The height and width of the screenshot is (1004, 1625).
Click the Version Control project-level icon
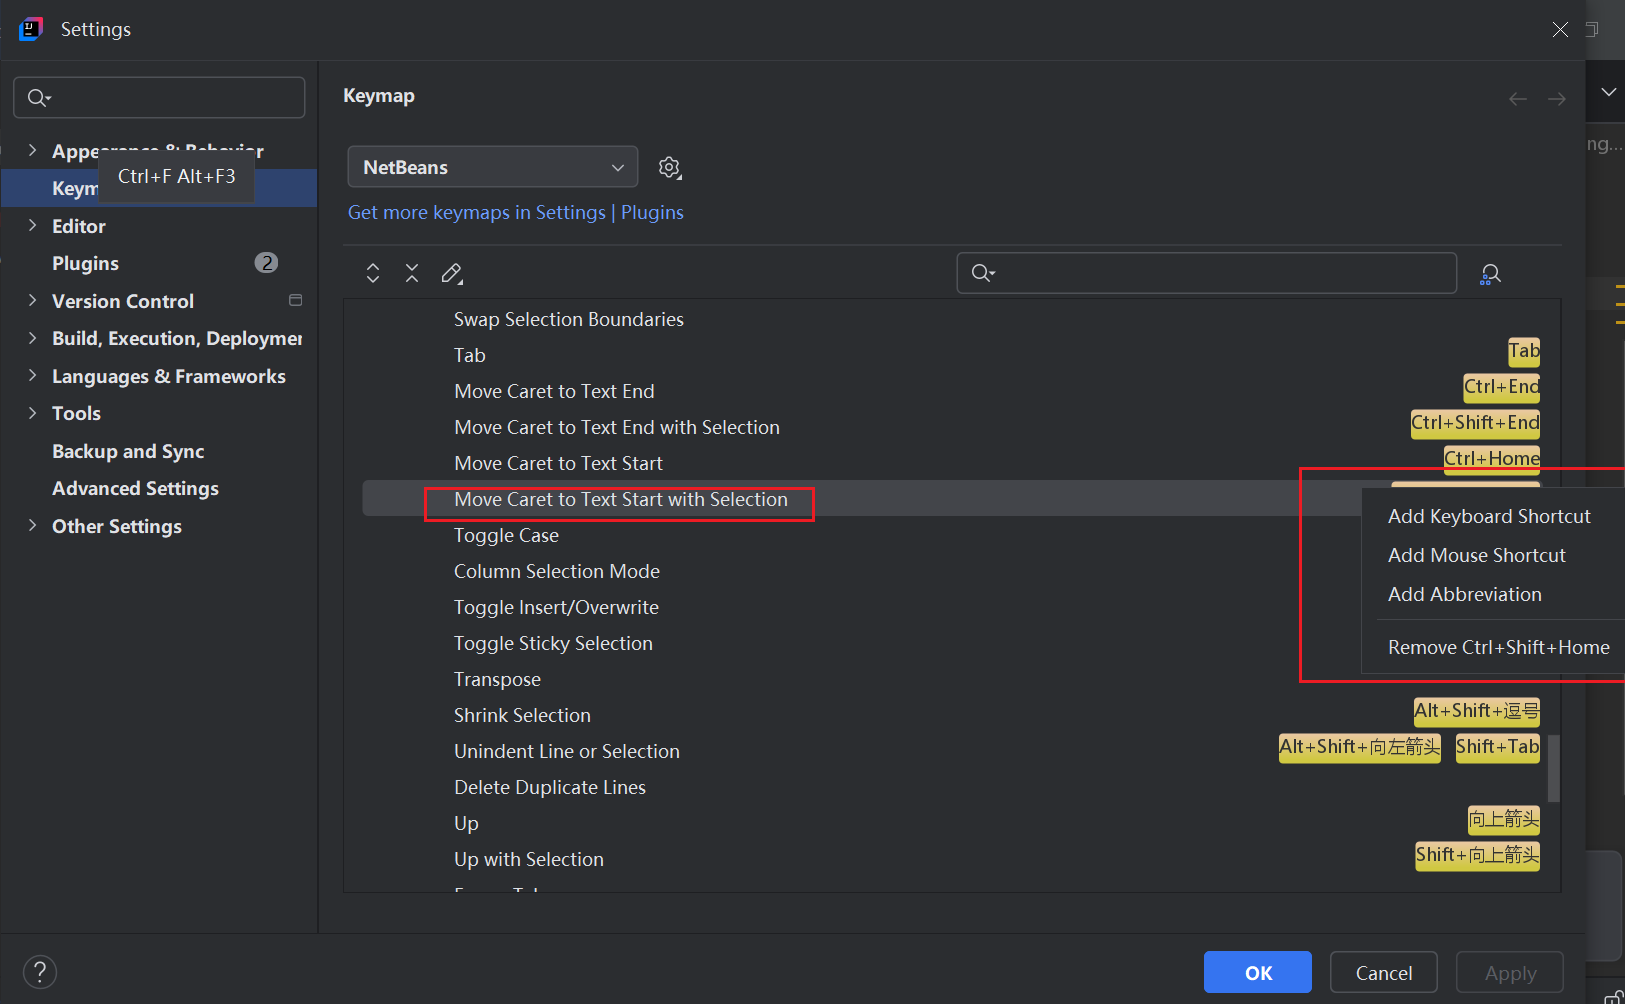point(295,300)
